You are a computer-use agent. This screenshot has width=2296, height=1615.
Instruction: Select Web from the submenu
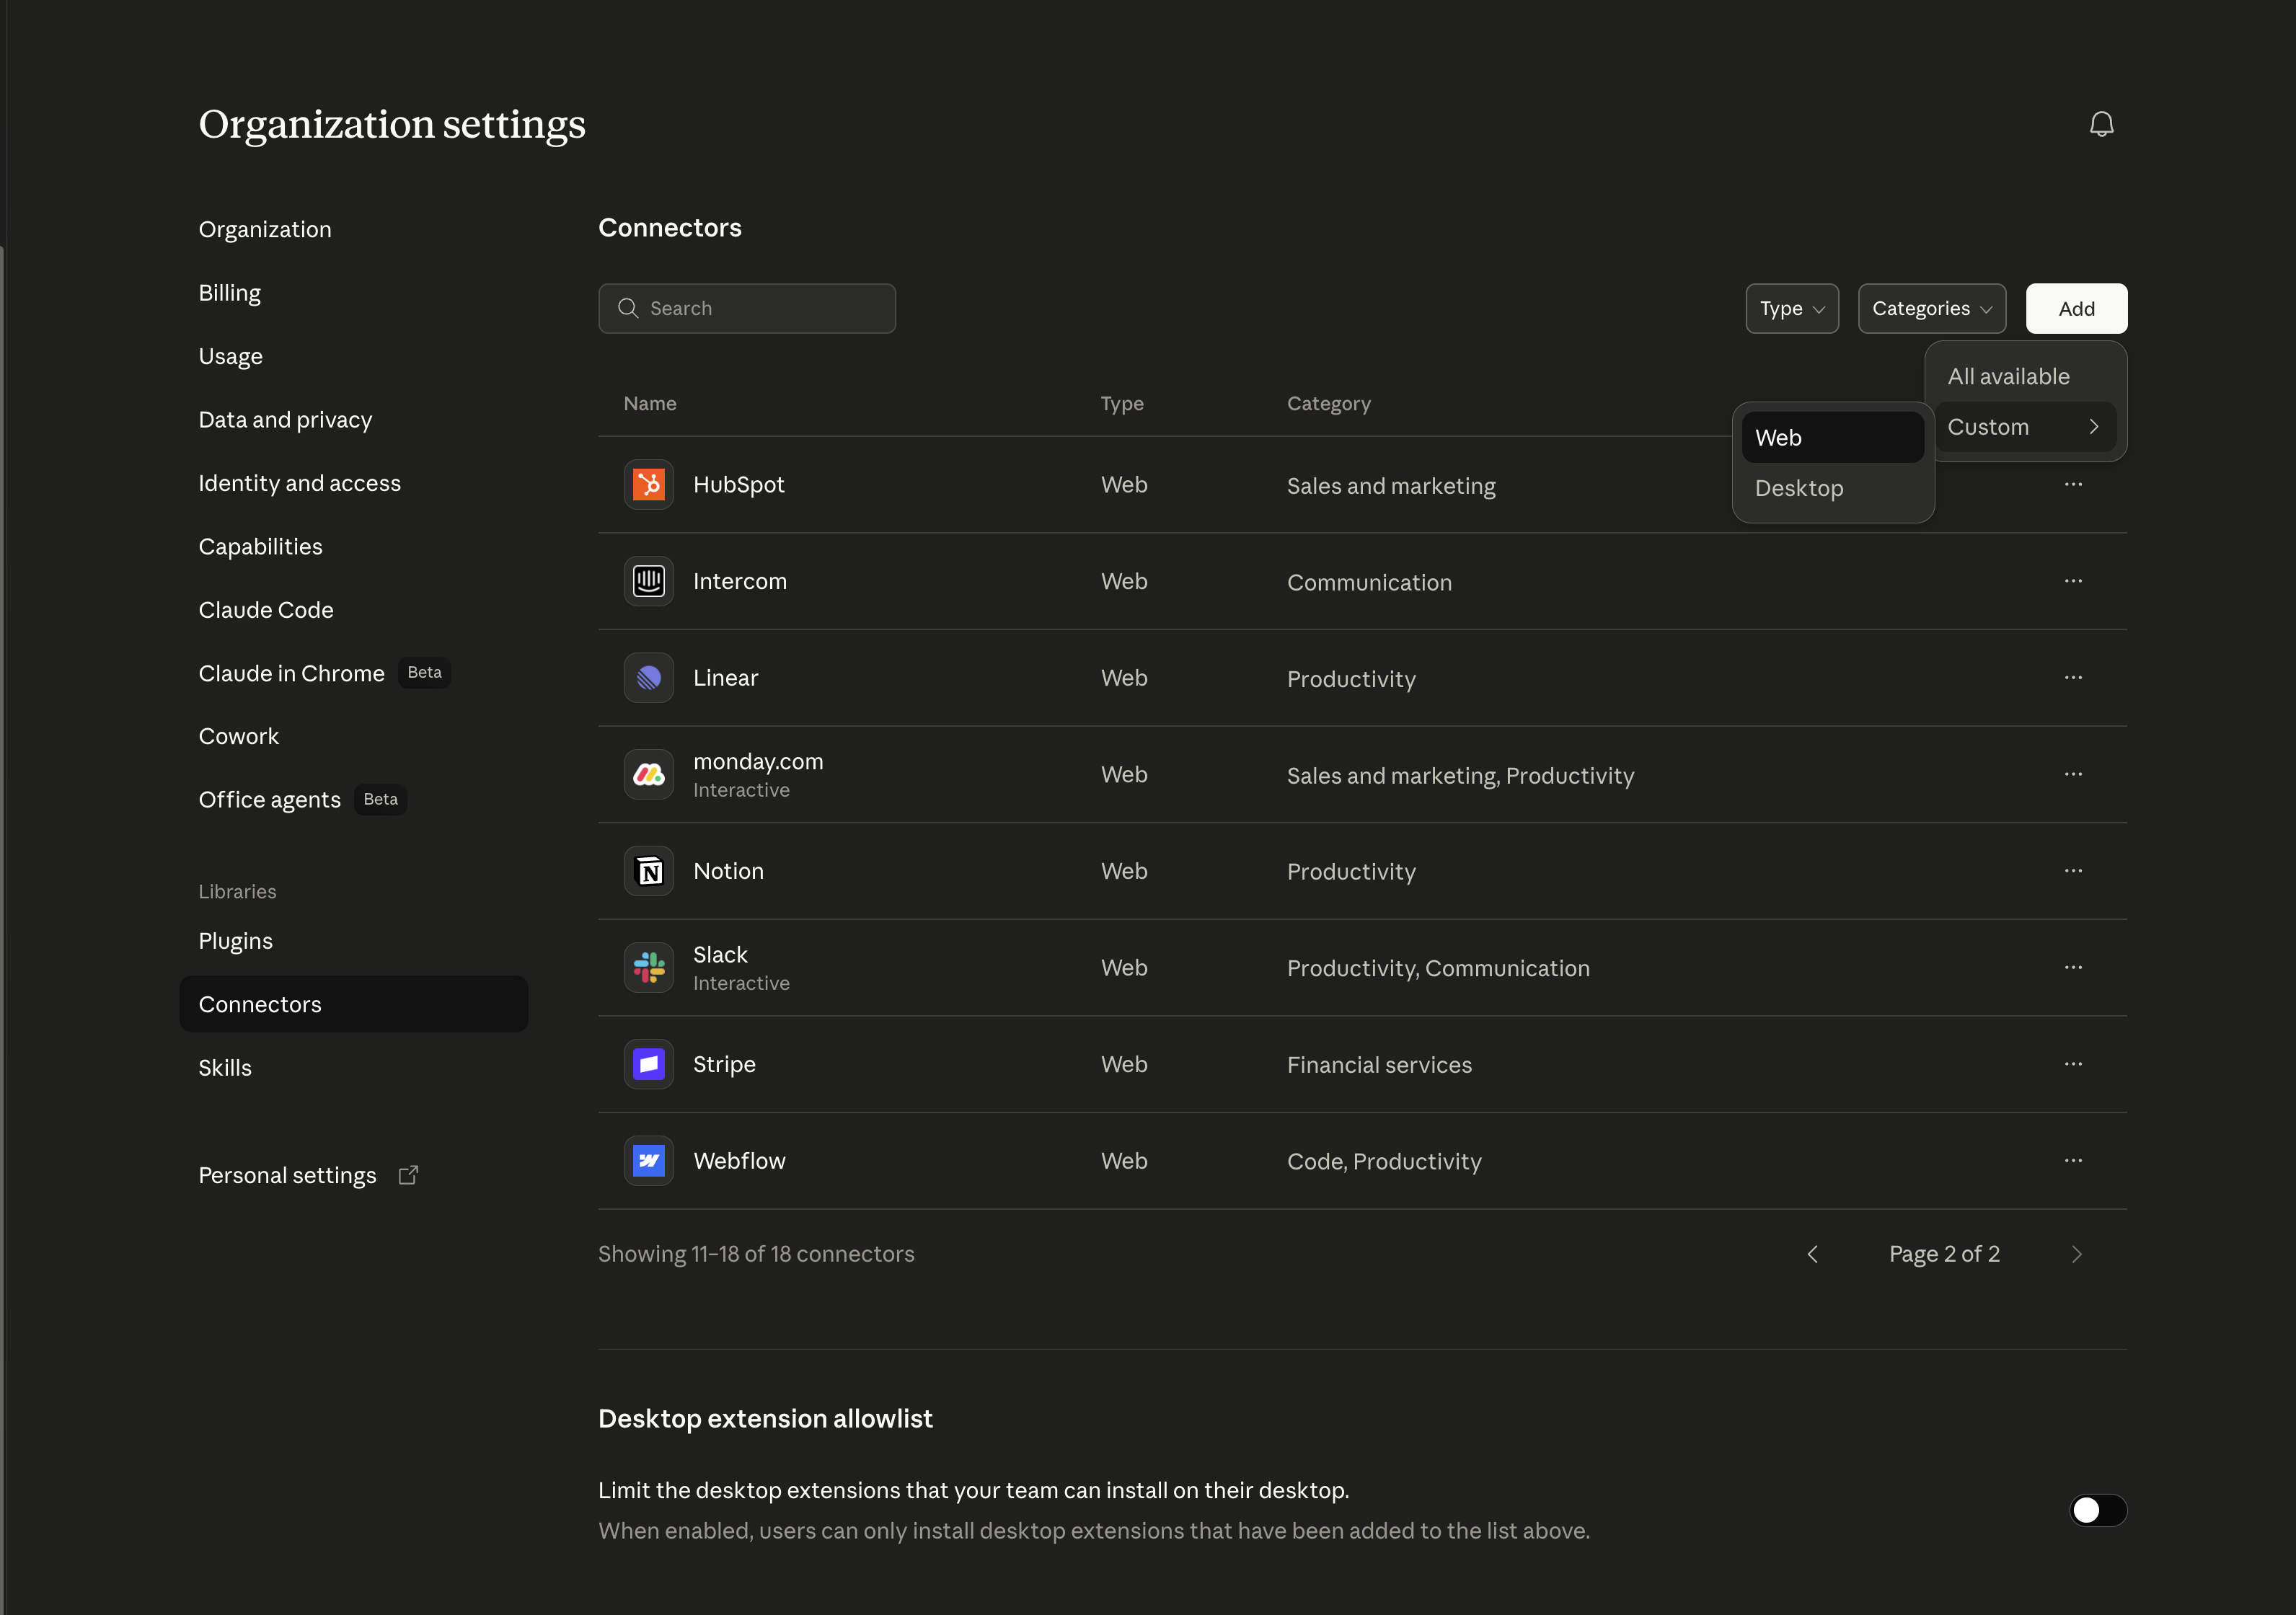(x=1831, y=438)
